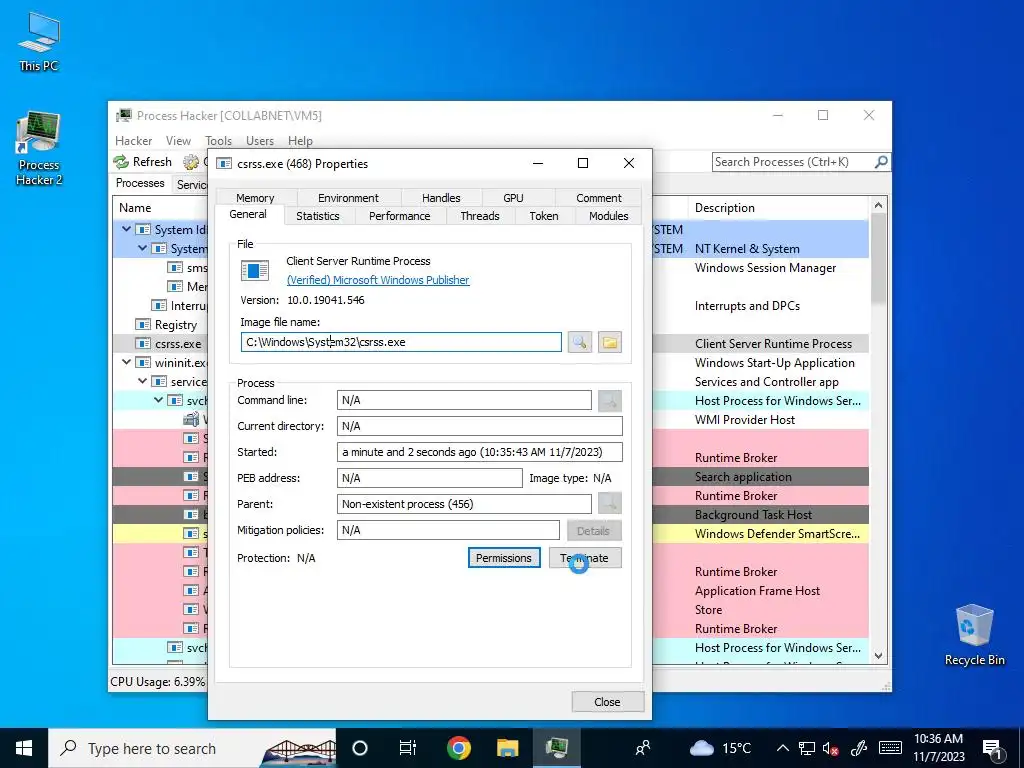Click the Started time field

point(480,452)
